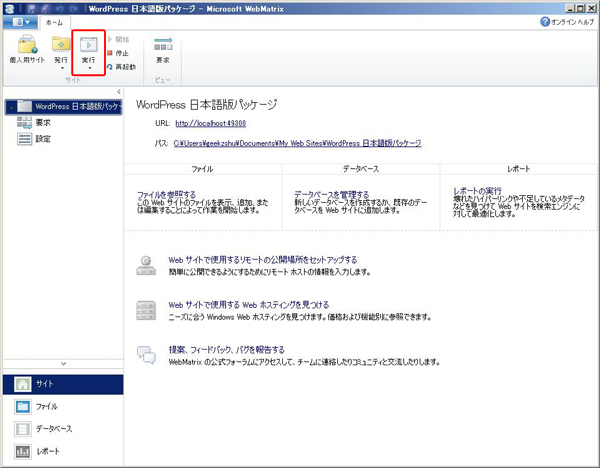Click the レポート column header
The height and width of the screenshot is (468, 600).
point(518,169)
